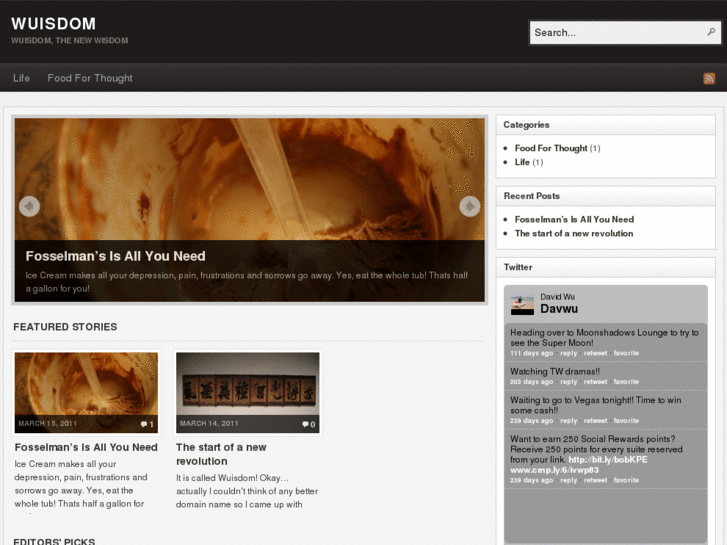Viewport: 727px width, 545px height.
Task: Click David Wu name in Twitter widget
Action: coord(557,297)
